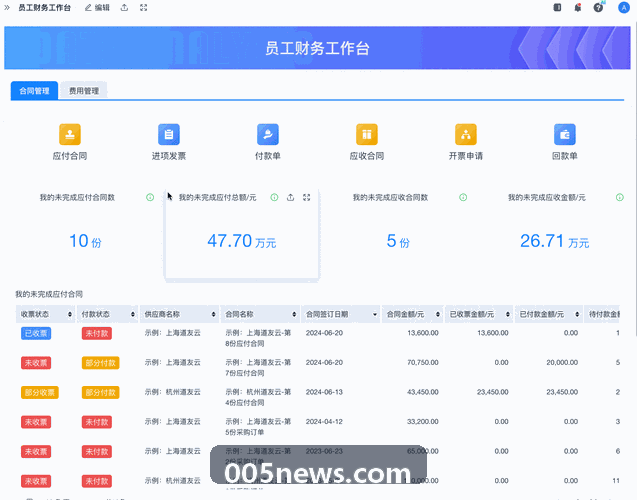Click the 10 份 statistic value

(x=85, y=241)
